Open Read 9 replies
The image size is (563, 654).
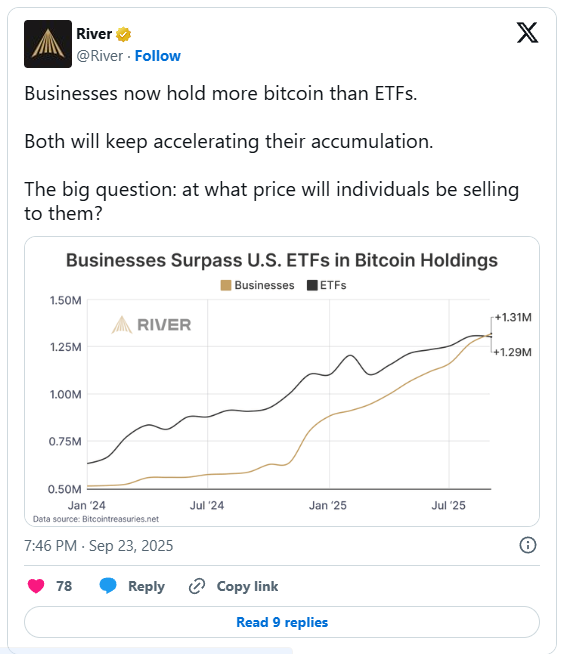click(282, 622)
